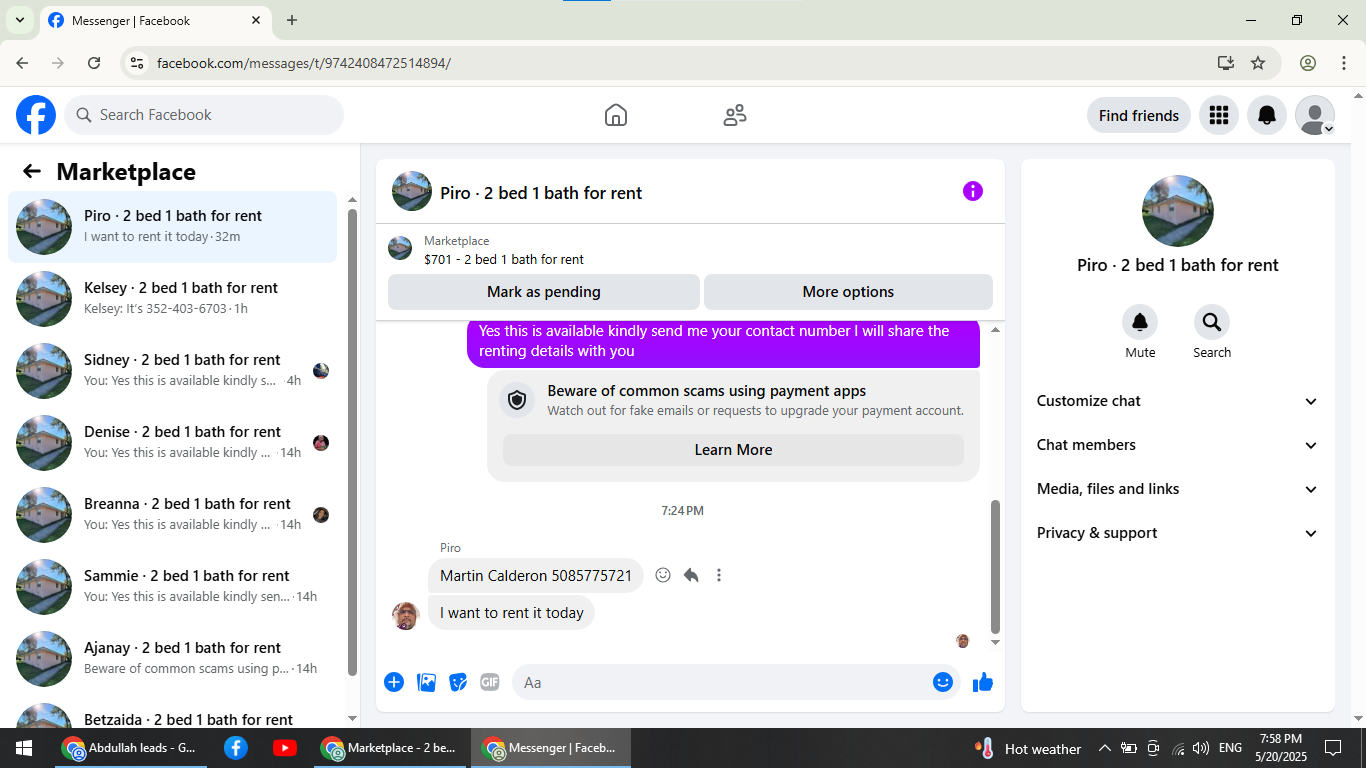Image resolution: width=1366 pixels, height=768 pixels.
Task: Expand the Privacy & support section
Action: 1178,533
